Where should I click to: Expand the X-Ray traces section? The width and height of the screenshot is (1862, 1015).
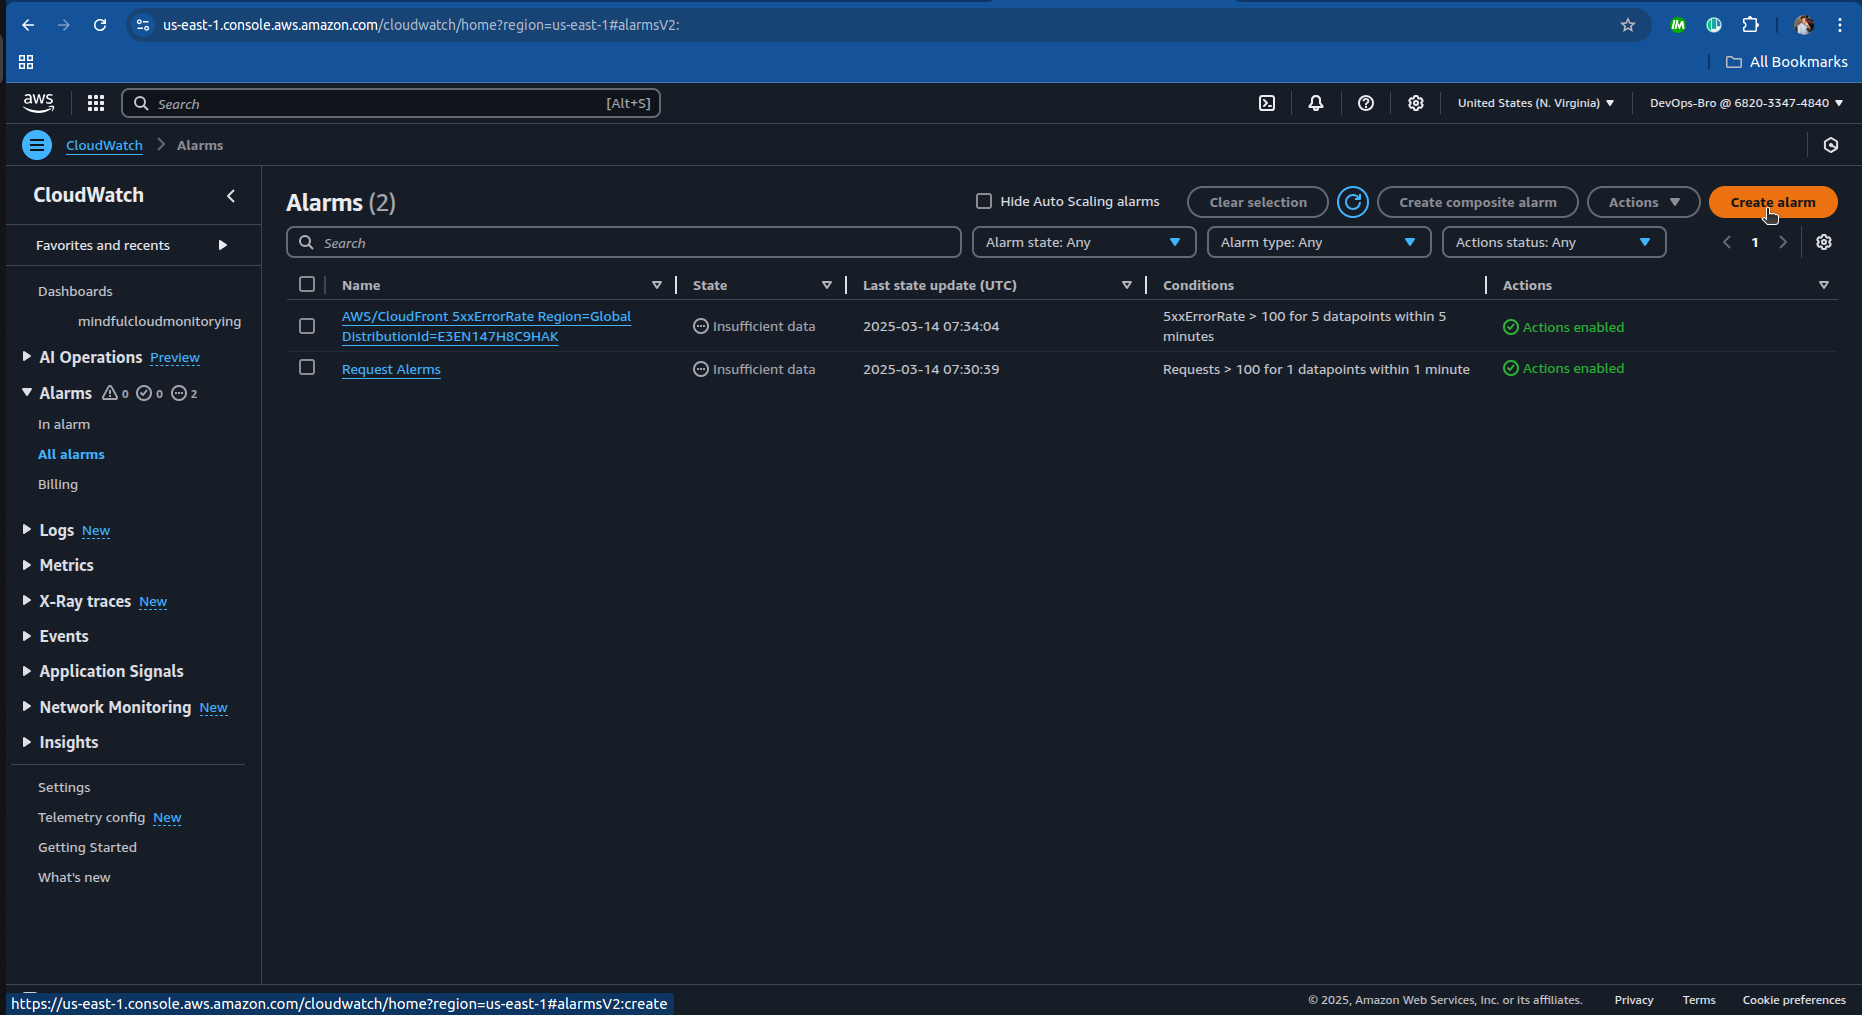point(27,600)
